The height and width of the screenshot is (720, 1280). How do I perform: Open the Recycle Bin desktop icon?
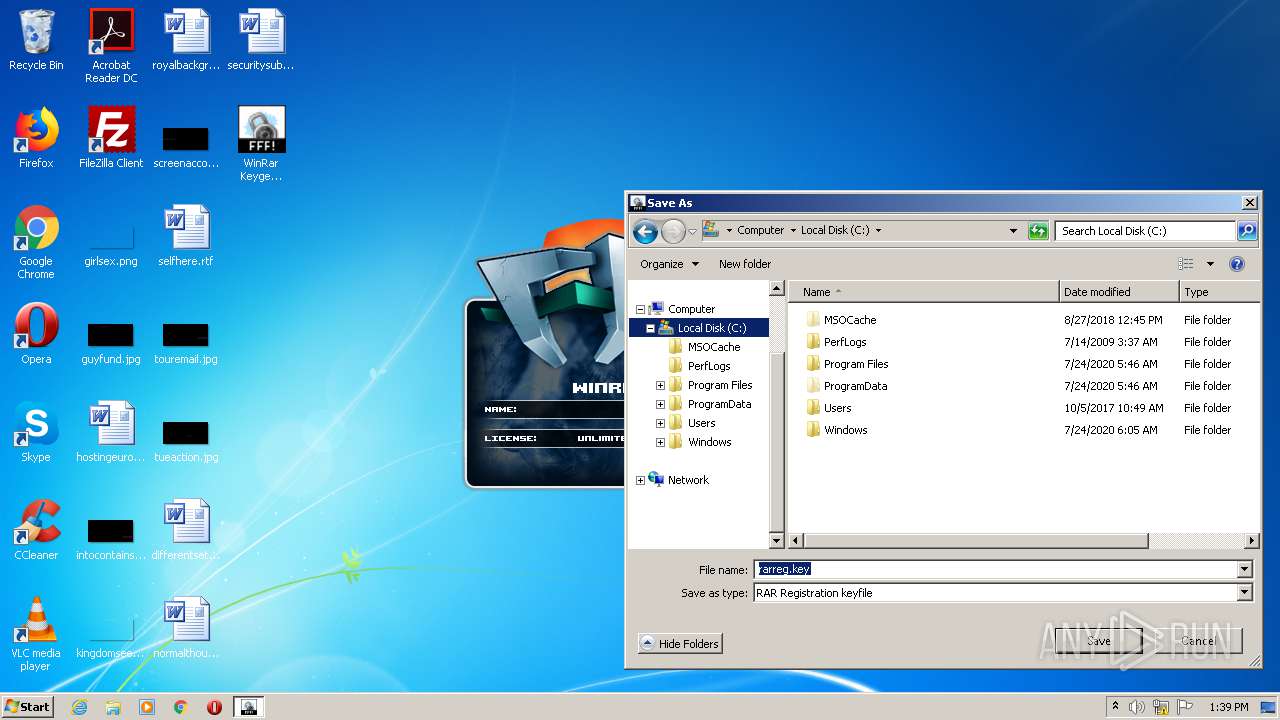tap(36, 41)
